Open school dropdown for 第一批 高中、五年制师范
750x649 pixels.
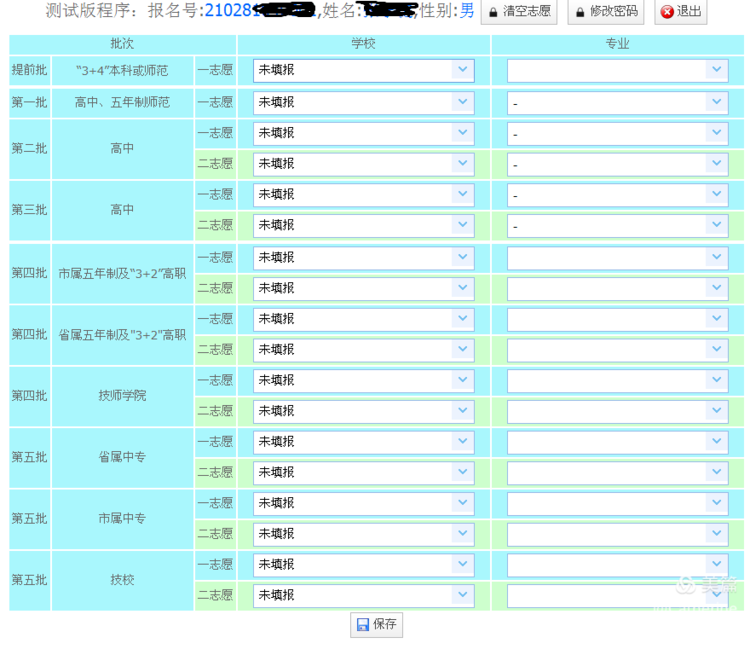364,102
